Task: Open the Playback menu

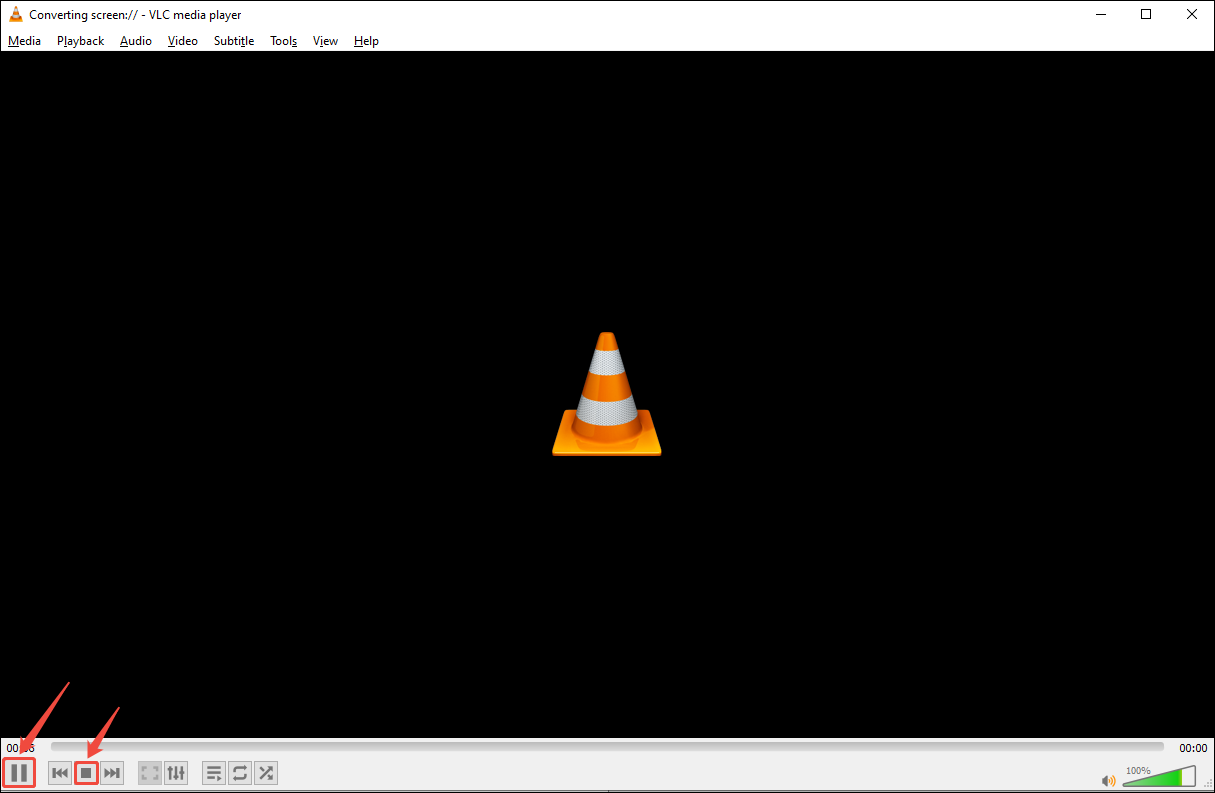Action: [x=79, y=40]
